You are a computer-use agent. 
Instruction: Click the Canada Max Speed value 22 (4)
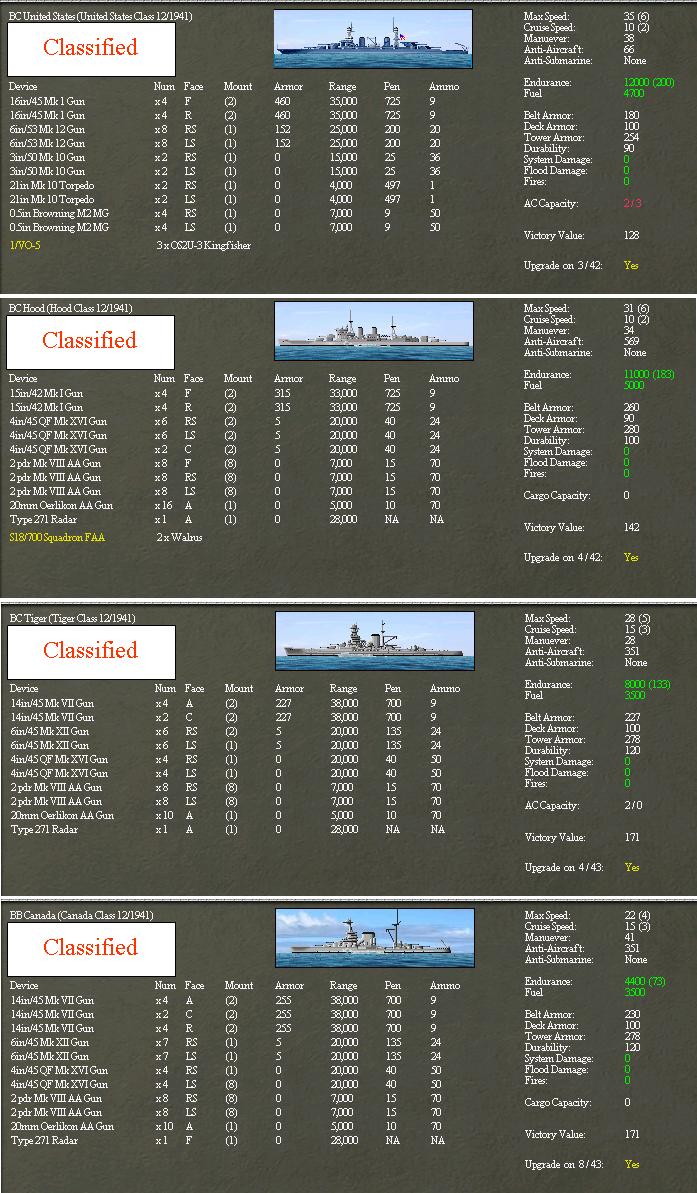pos(636,915)
